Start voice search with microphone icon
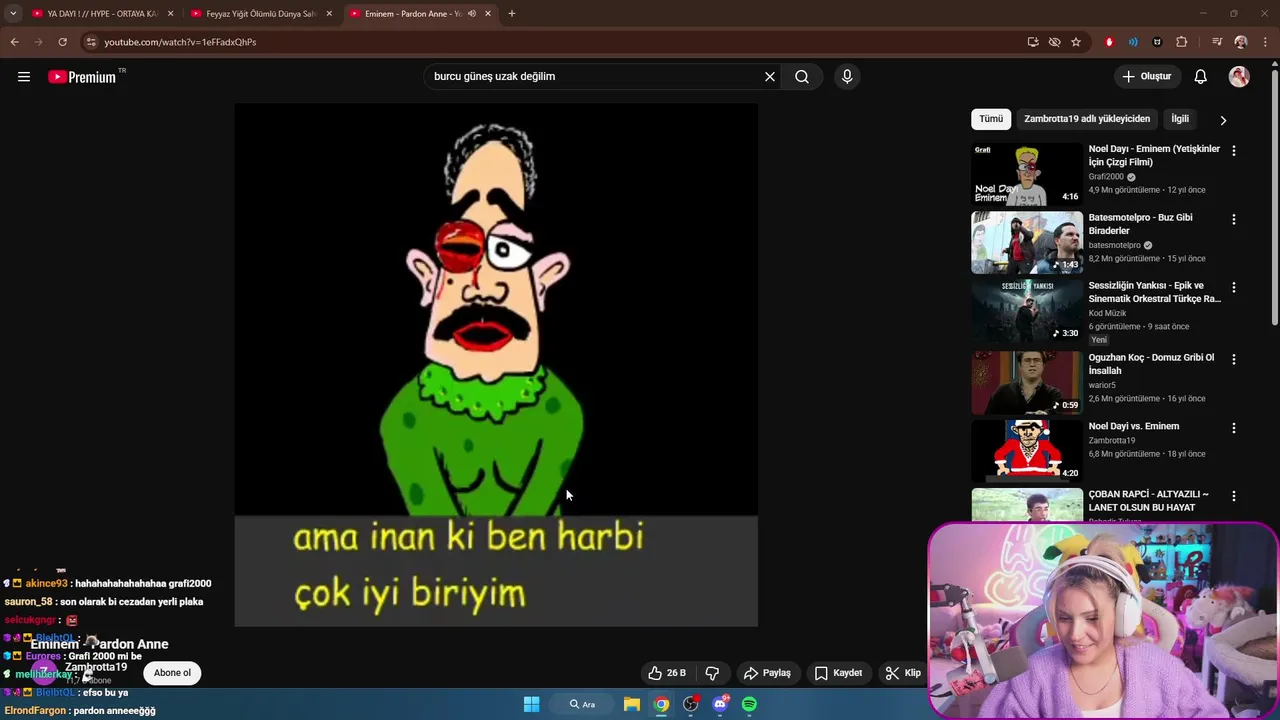 point(847,77)
